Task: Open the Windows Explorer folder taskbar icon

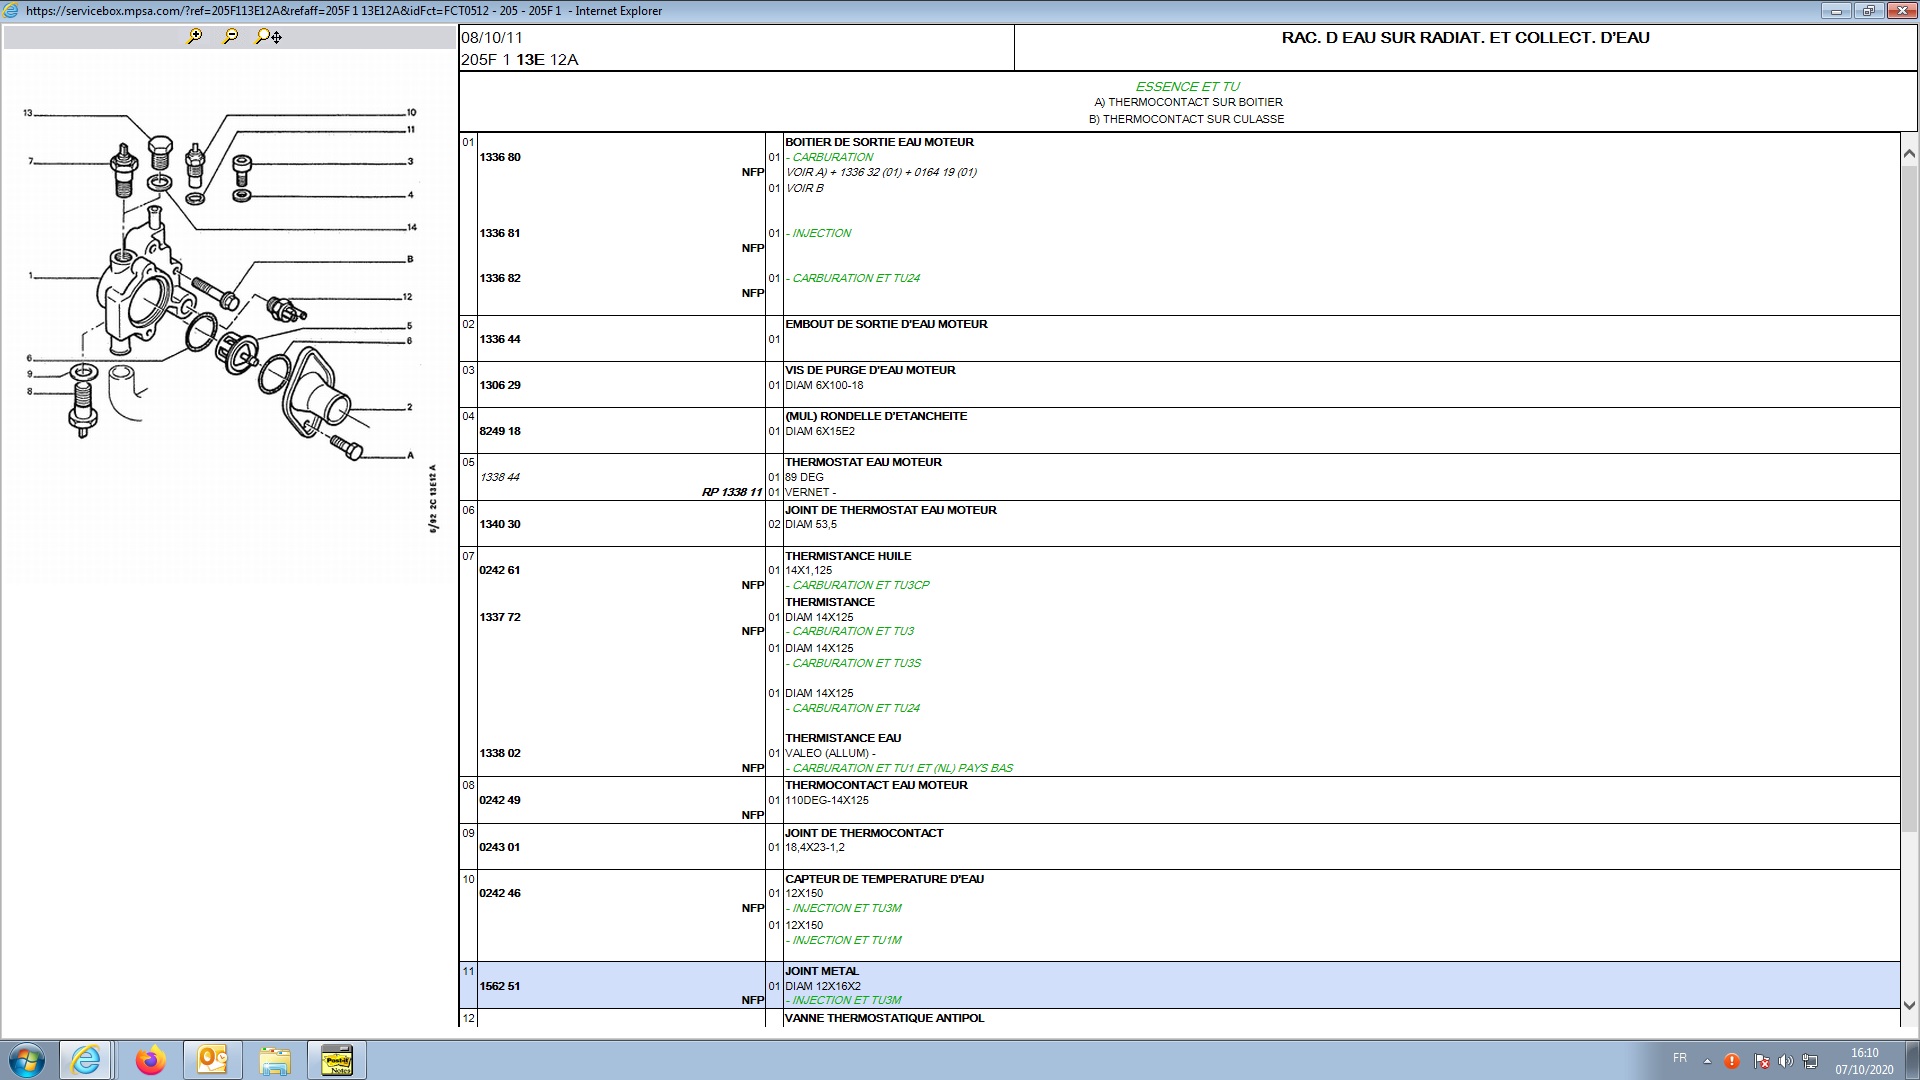Action: (x=275, y=1060)
